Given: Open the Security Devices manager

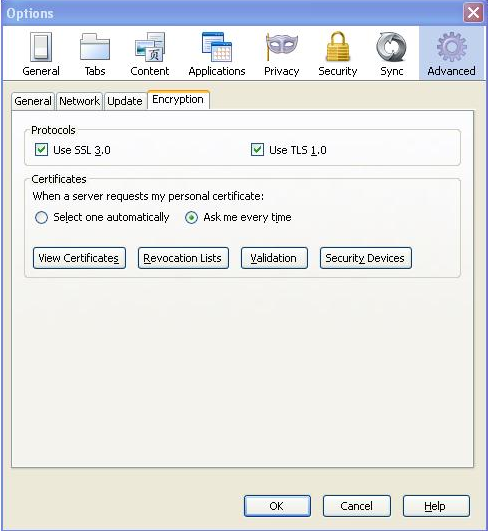Looking at the screenshot, I should 366,258.
